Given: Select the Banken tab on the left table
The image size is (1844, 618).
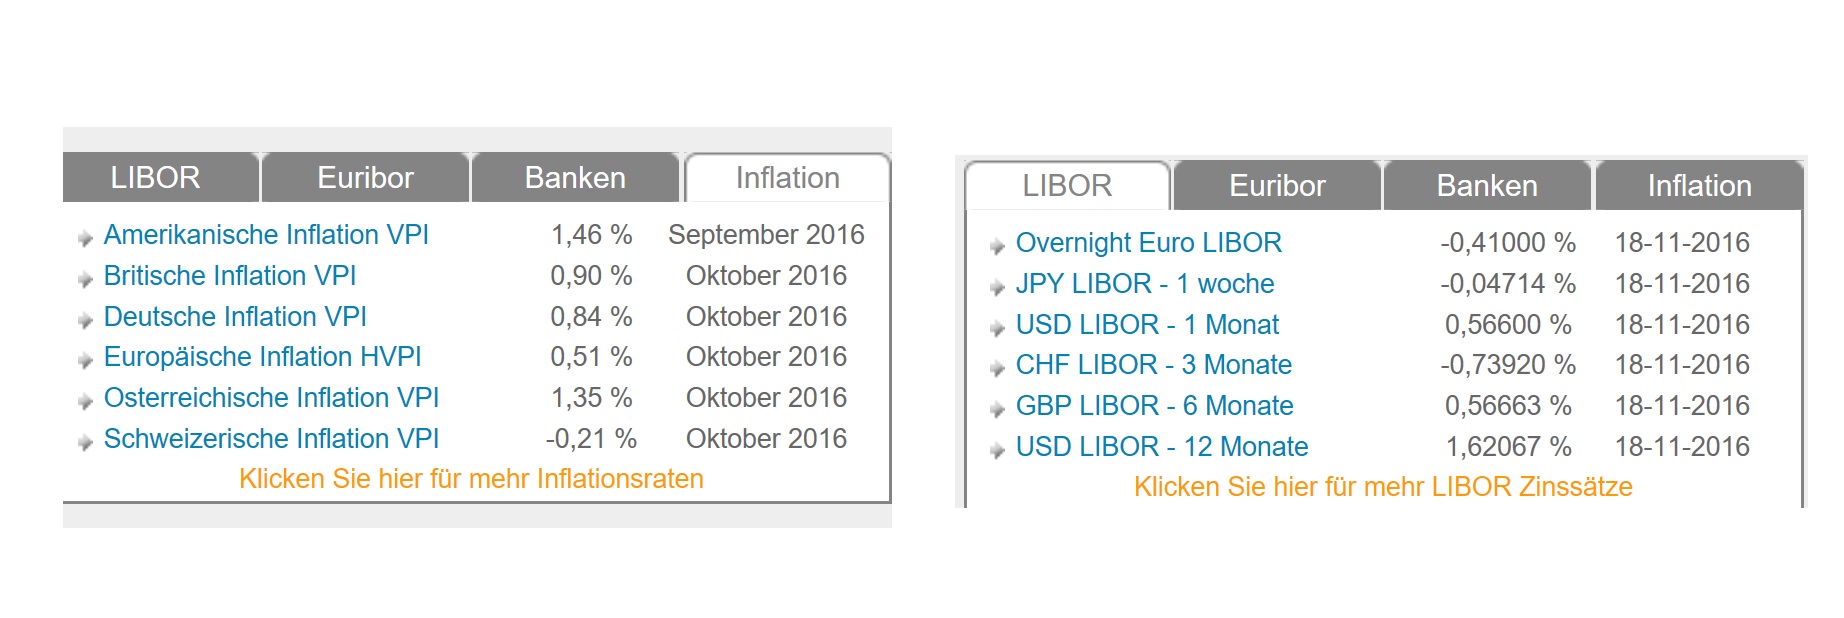Looking at the screenshot, I should click(x=573, y=177).
